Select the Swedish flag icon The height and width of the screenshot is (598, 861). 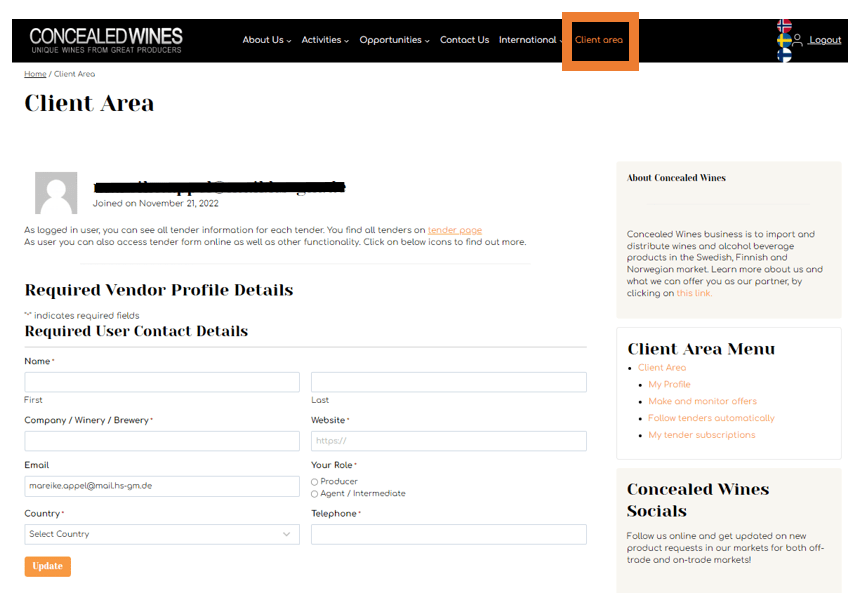pyautogui.click(x=784, y=40)
